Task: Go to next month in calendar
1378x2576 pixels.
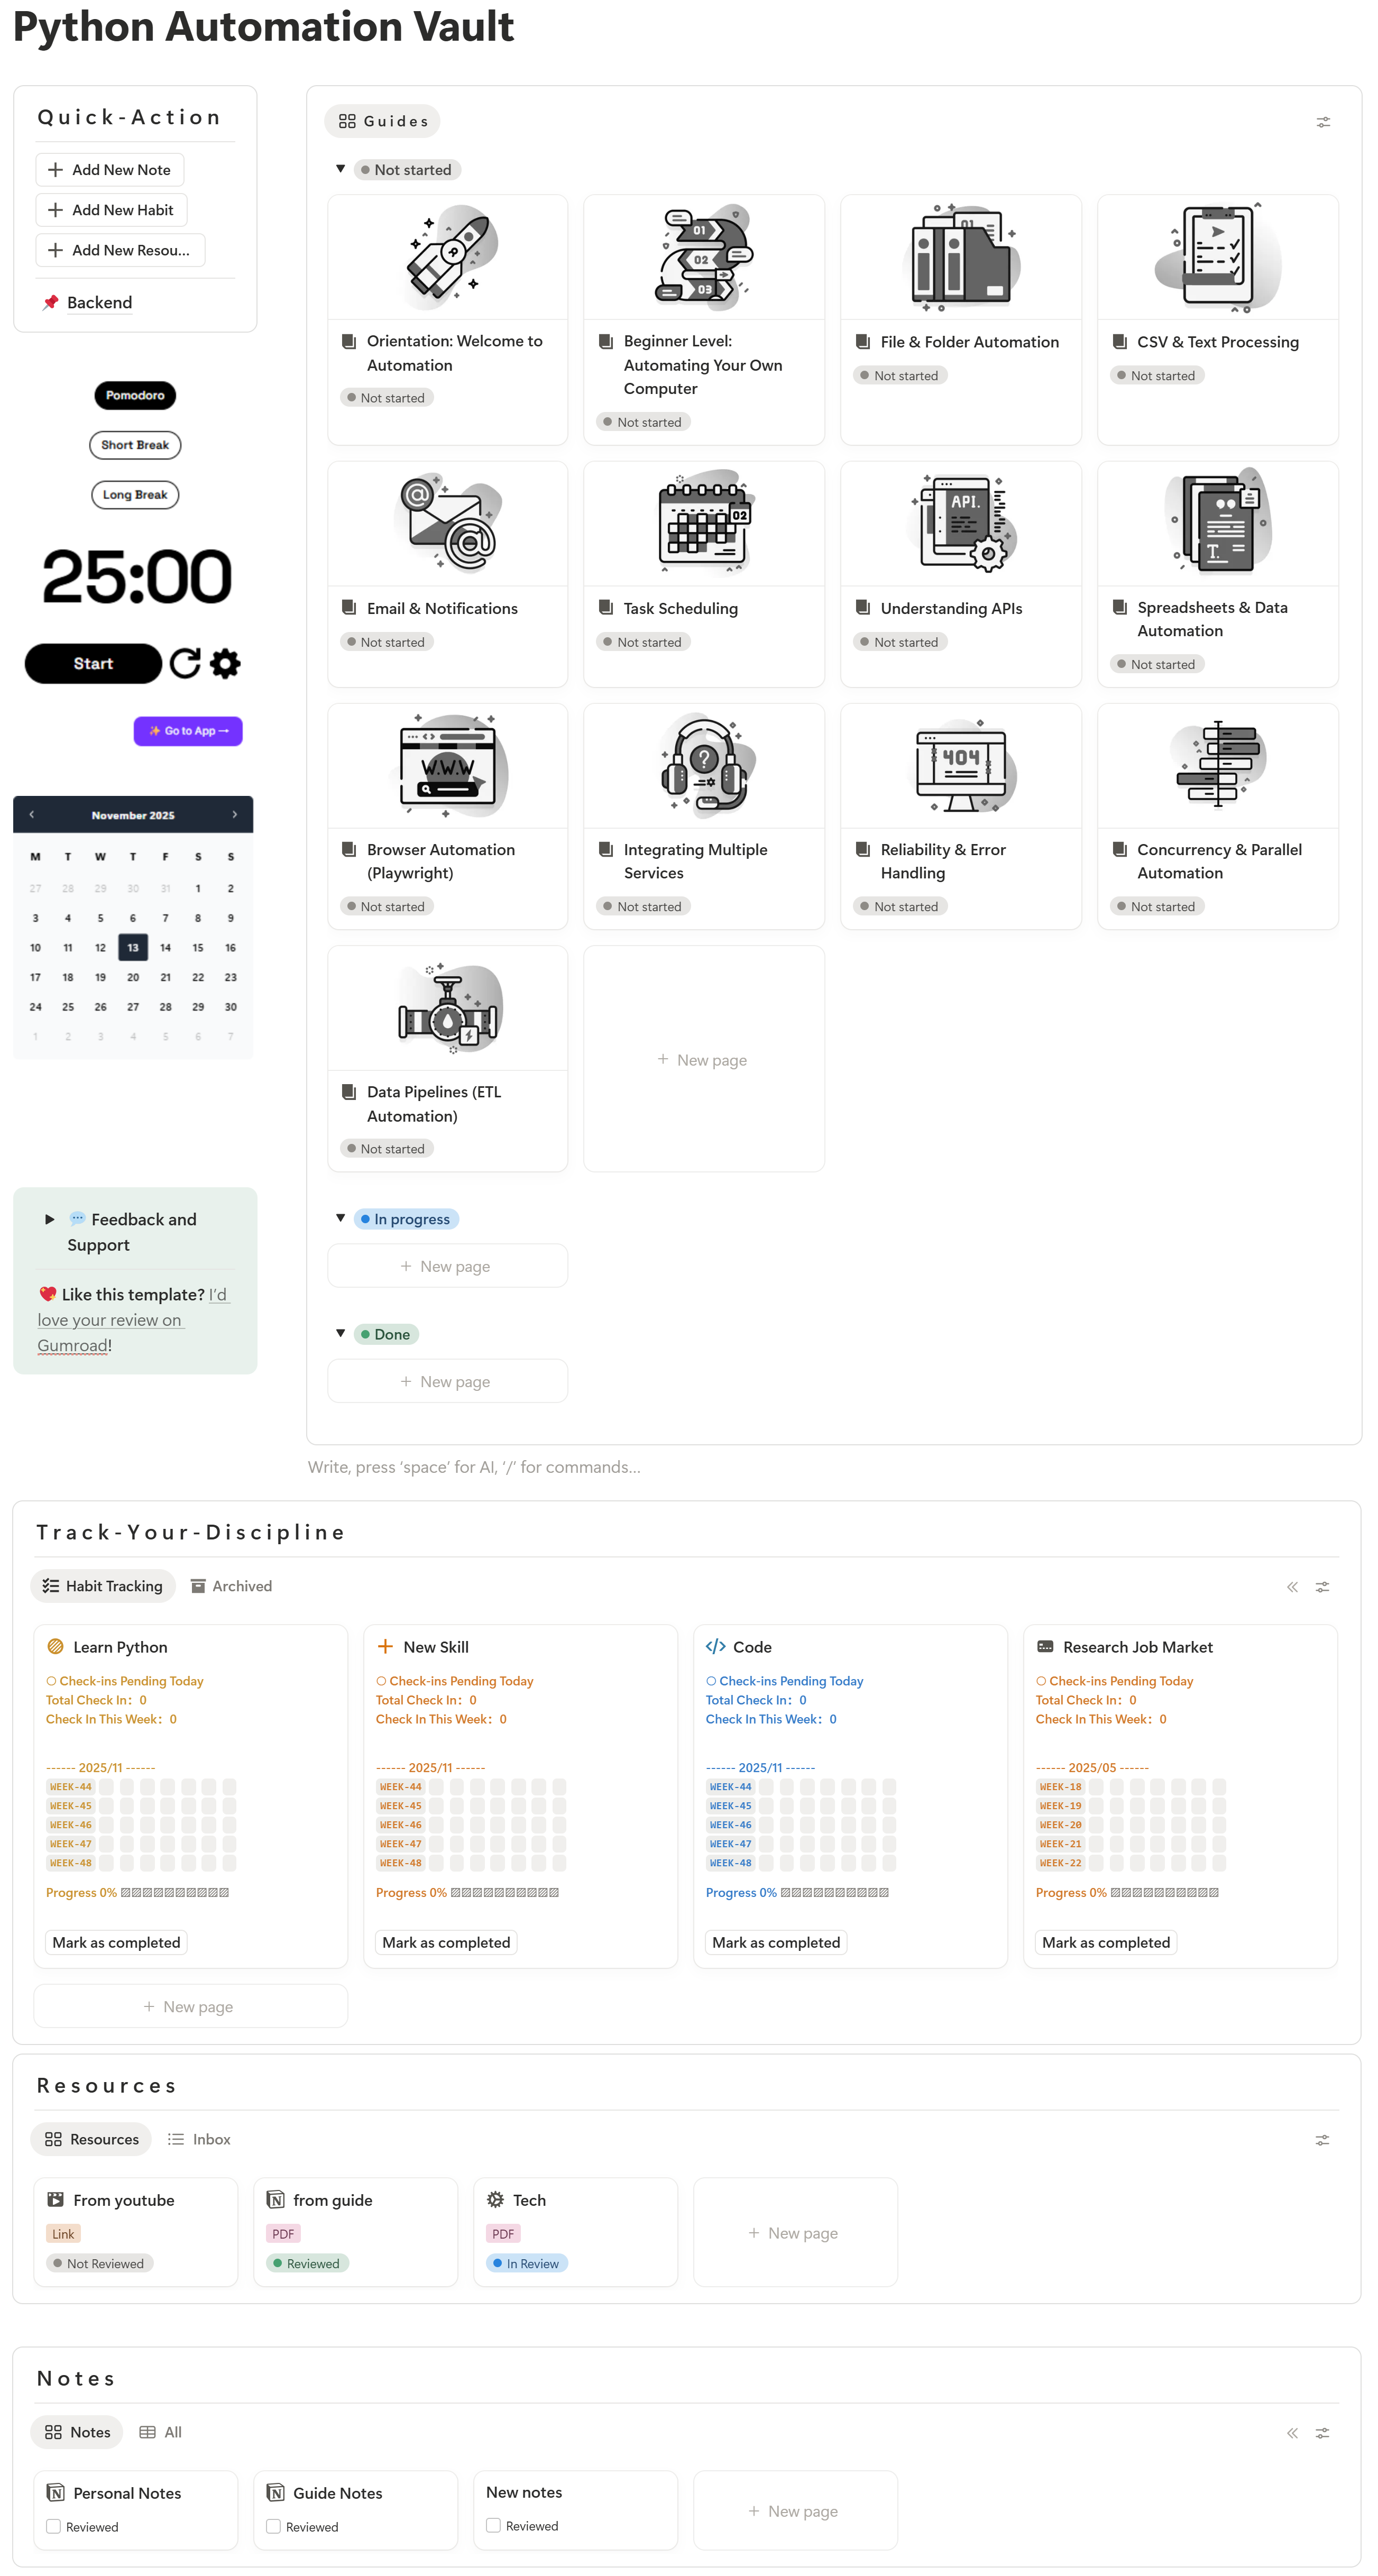Action: [235, 814]
